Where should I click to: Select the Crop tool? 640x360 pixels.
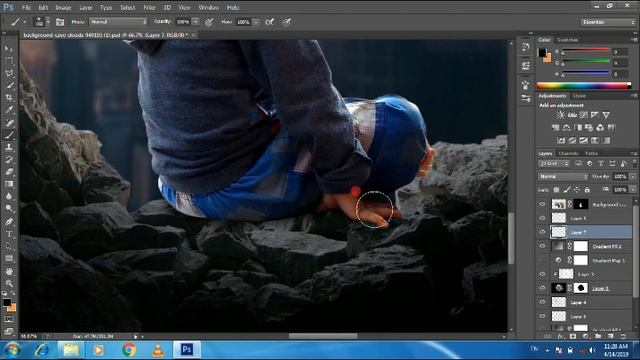click(9, 98)
